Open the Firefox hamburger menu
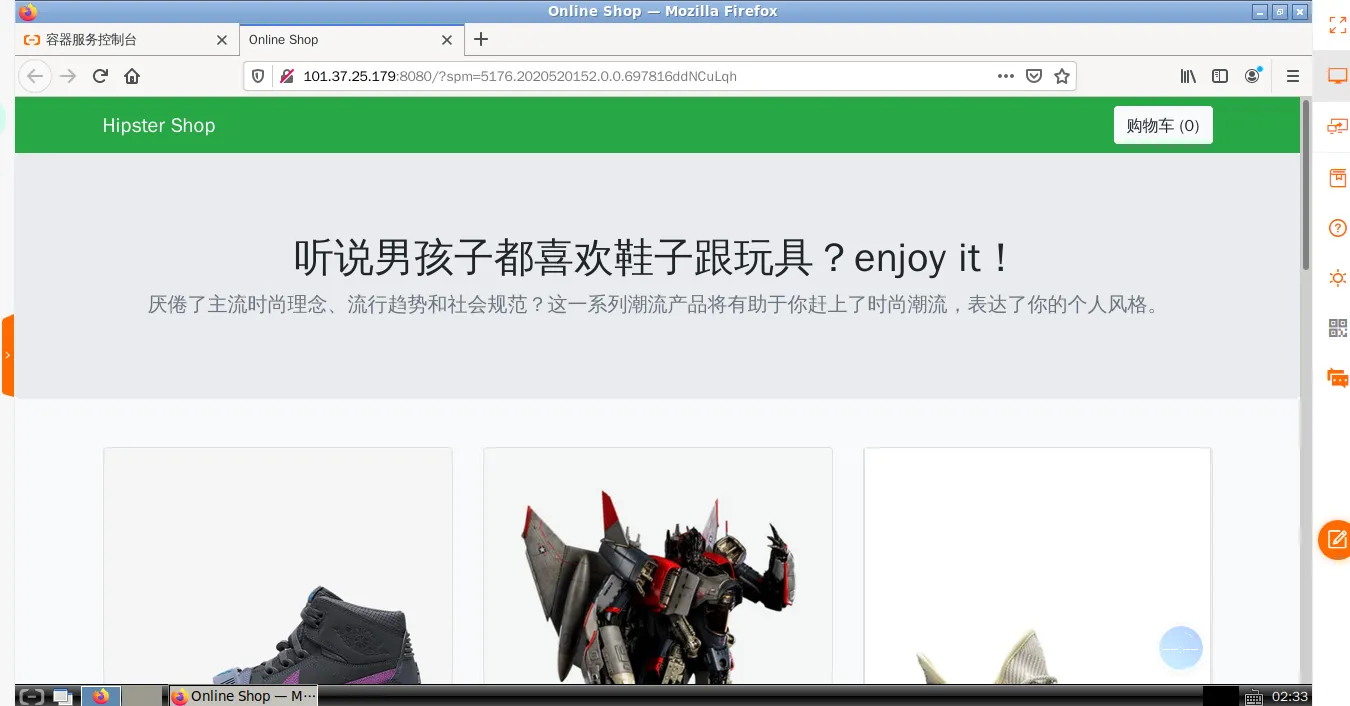Viewport: 1350px width, 706px height. (x=1292, y=75)
